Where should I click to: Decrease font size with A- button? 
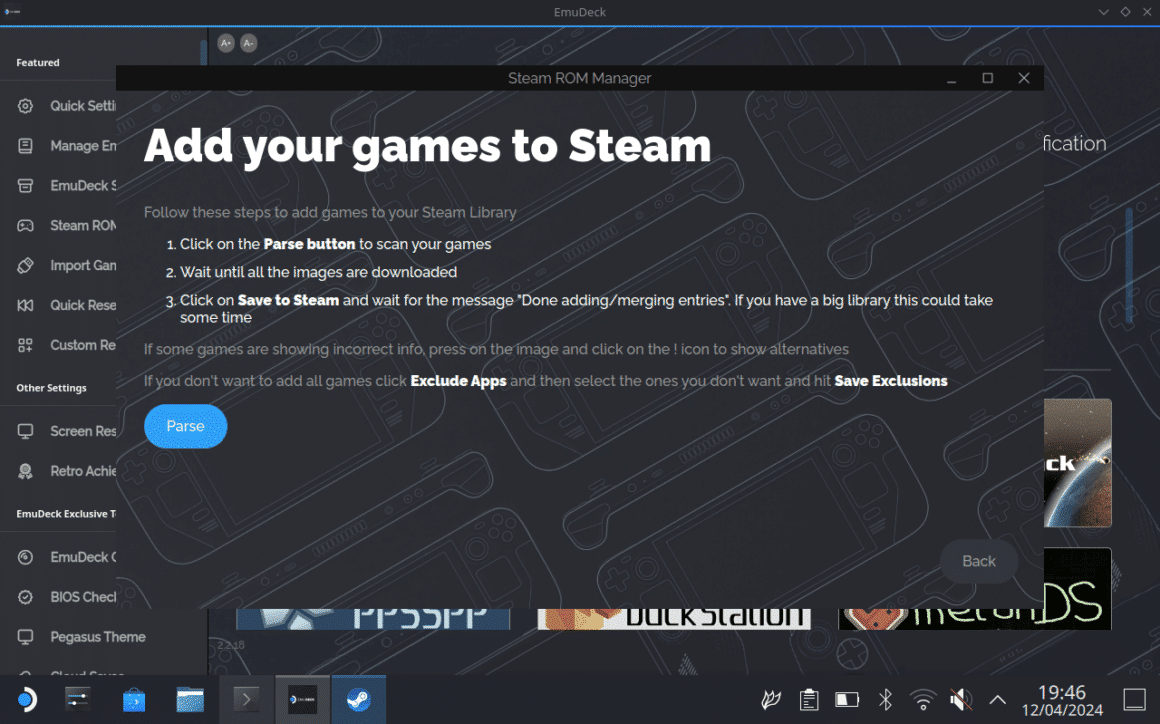[x=249, y=44]
